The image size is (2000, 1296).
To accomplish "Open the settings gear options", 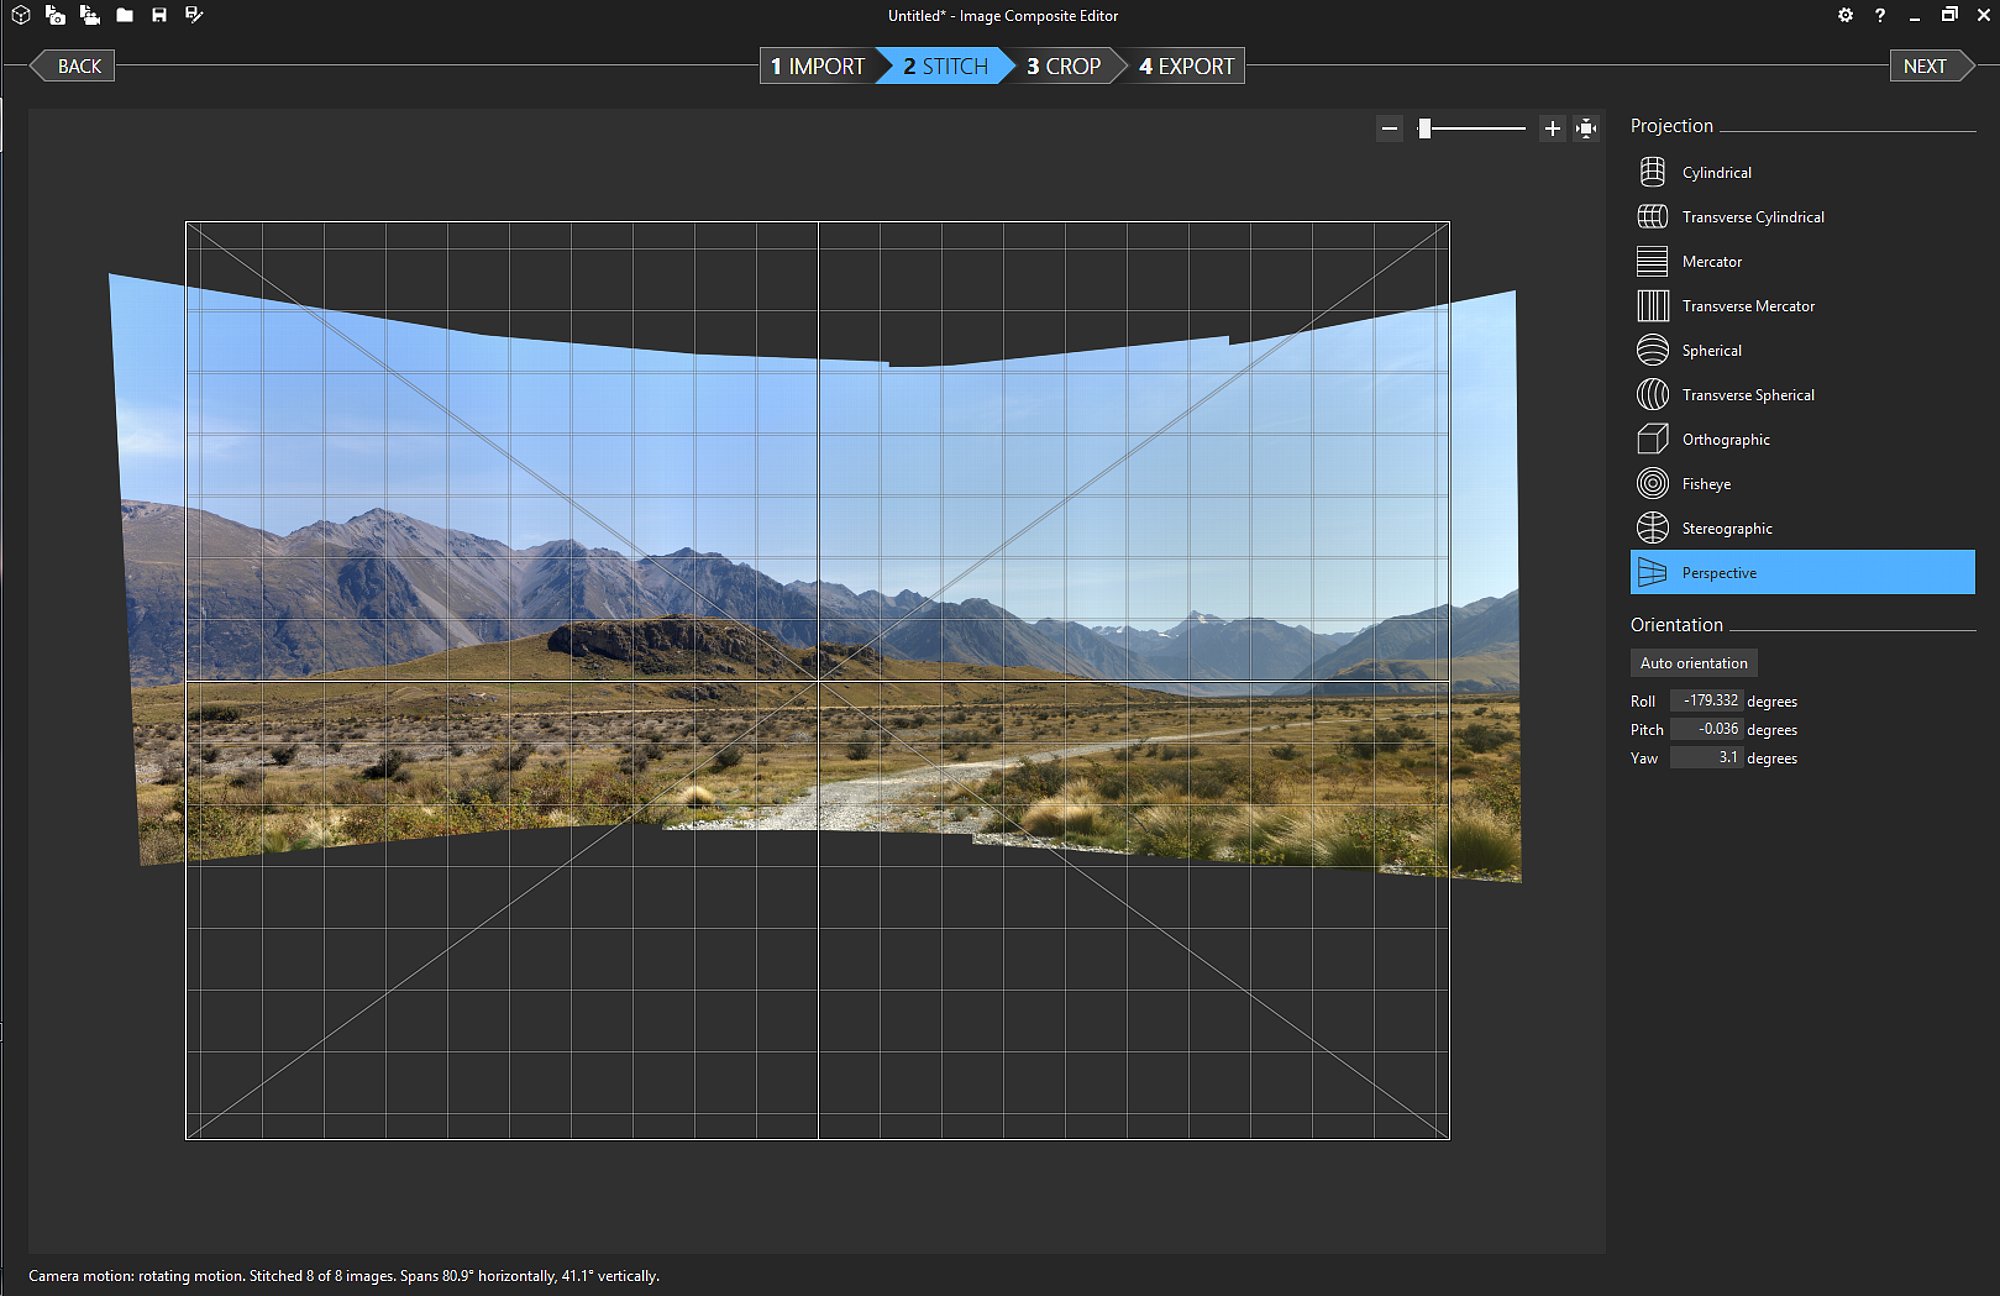I will [1845, 15].
